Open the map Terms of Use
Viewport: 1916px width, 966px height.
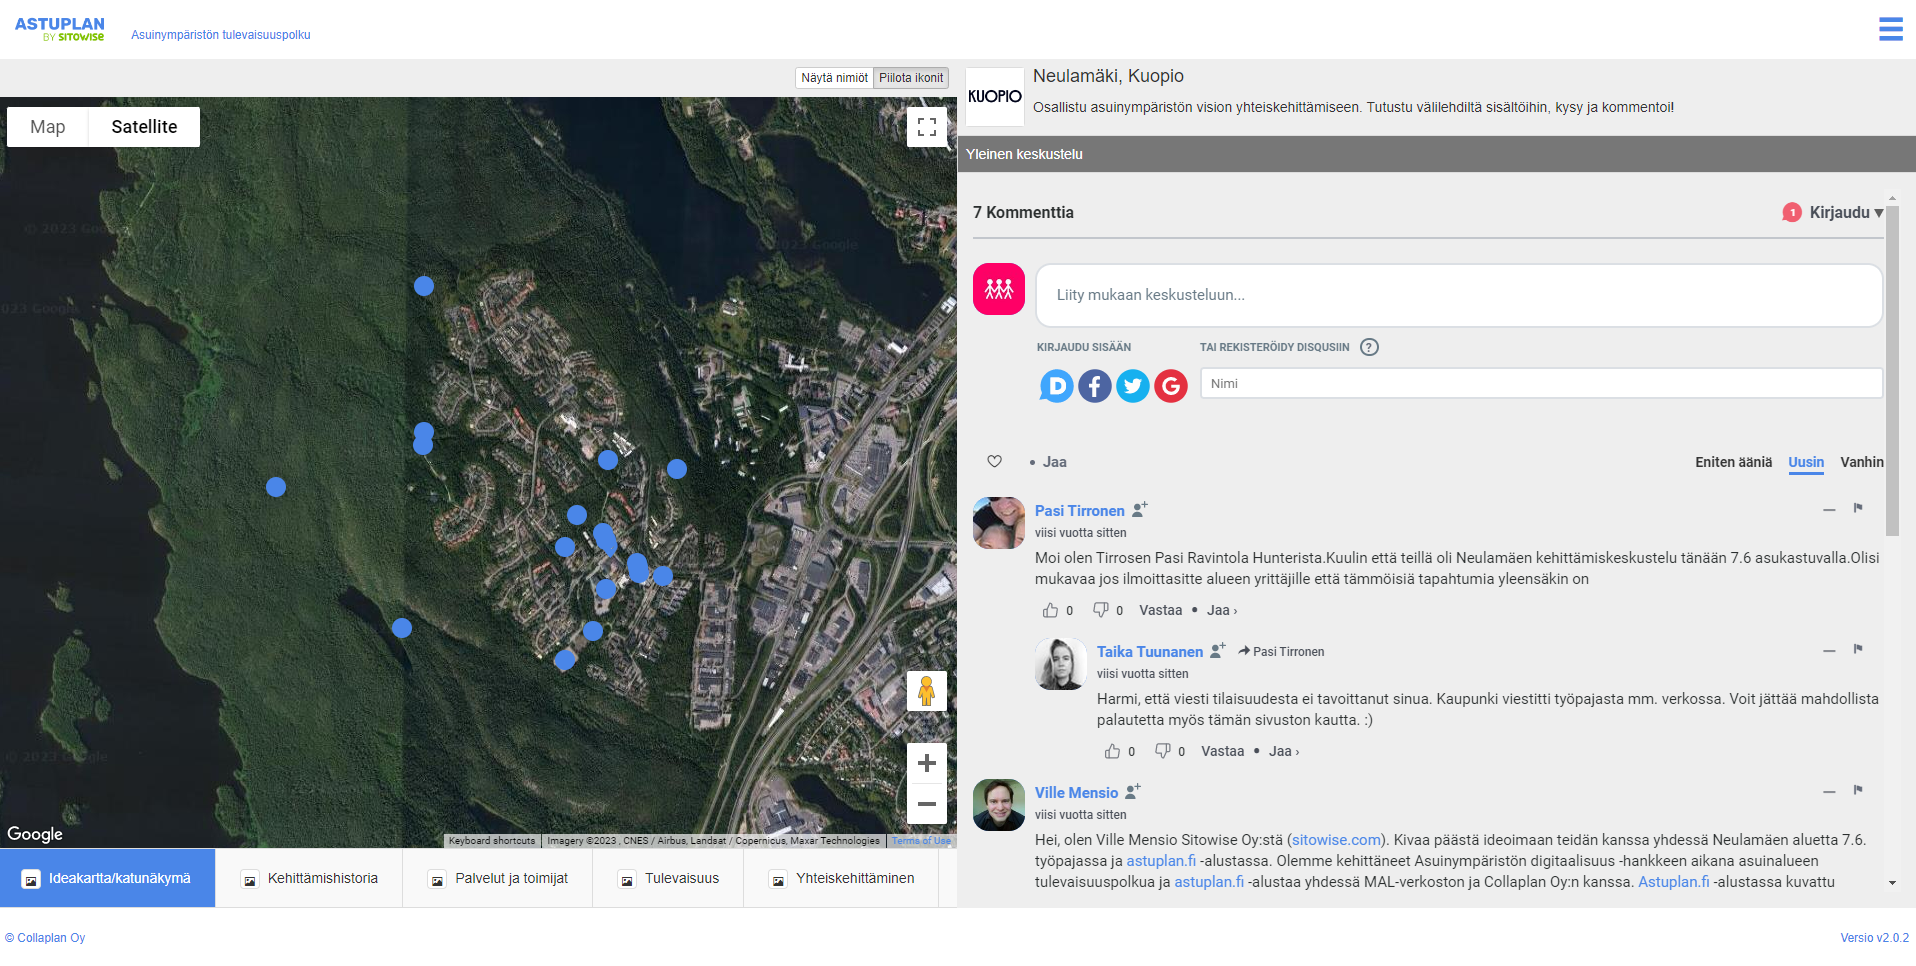tap(921, 841)
